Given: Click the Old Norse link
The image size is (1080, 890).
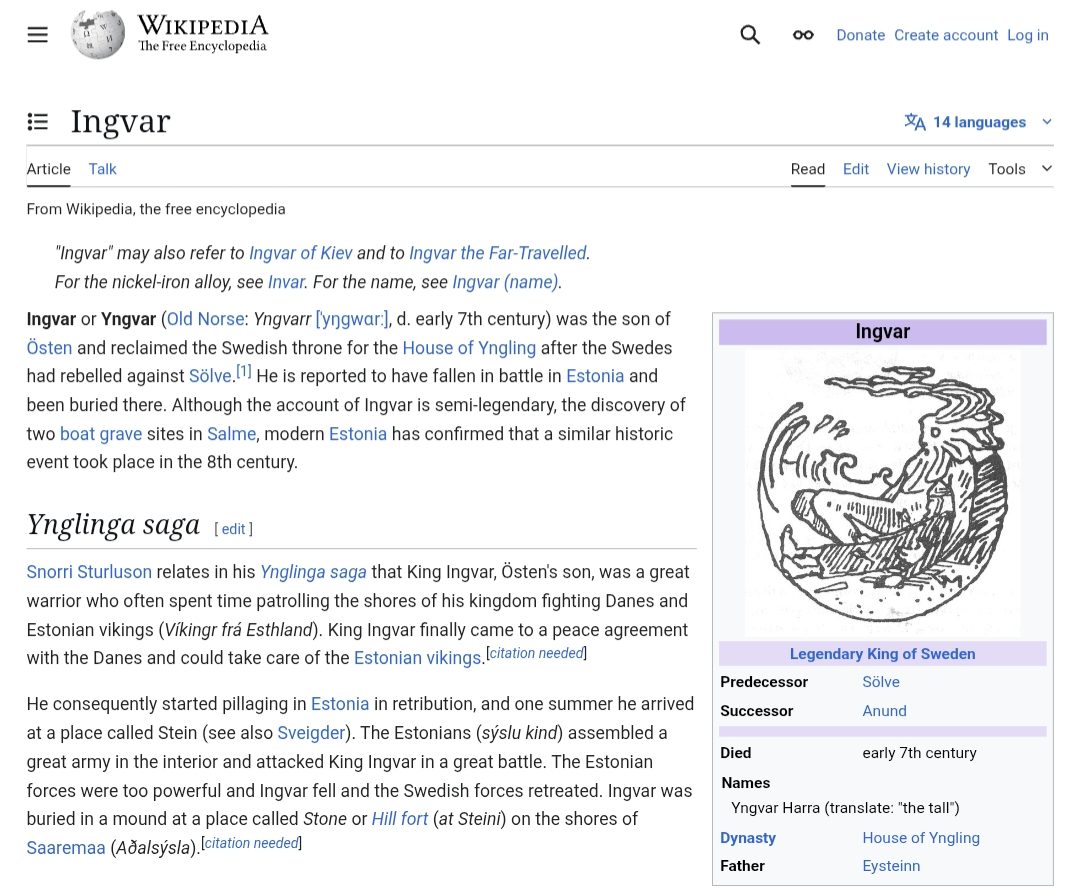Looking at the screenshot, I should [x=205, y=319].
